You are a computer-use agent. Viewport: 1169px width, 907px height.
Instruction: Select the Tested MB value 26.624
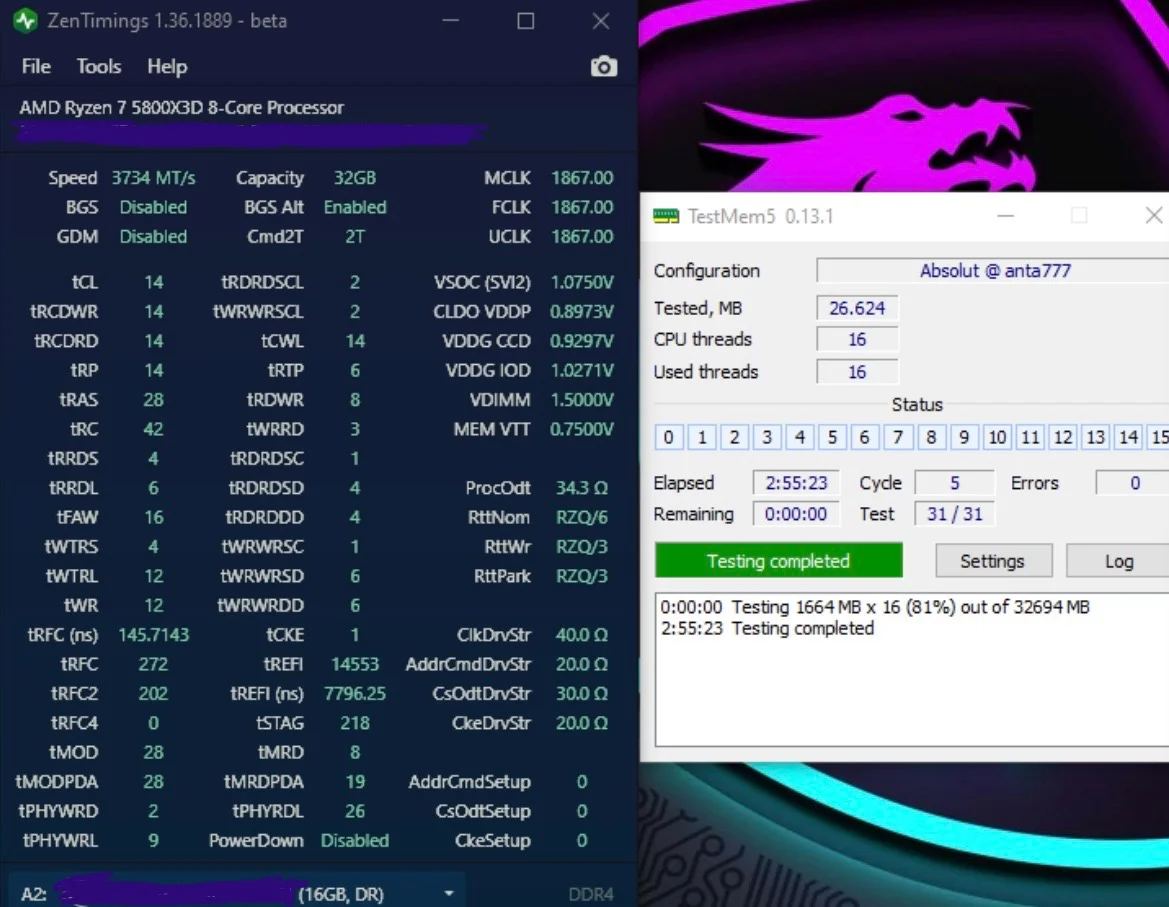pos(857,308)
